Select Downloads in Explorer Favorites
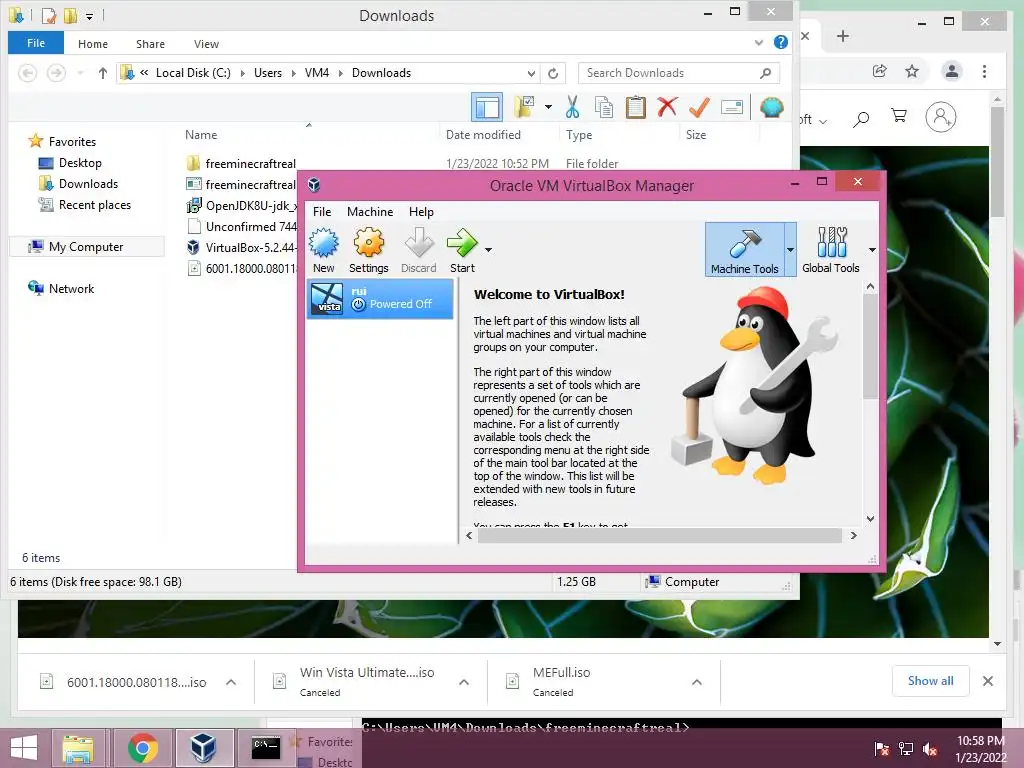The image size is (1024, 768). (x=78, y=184)
